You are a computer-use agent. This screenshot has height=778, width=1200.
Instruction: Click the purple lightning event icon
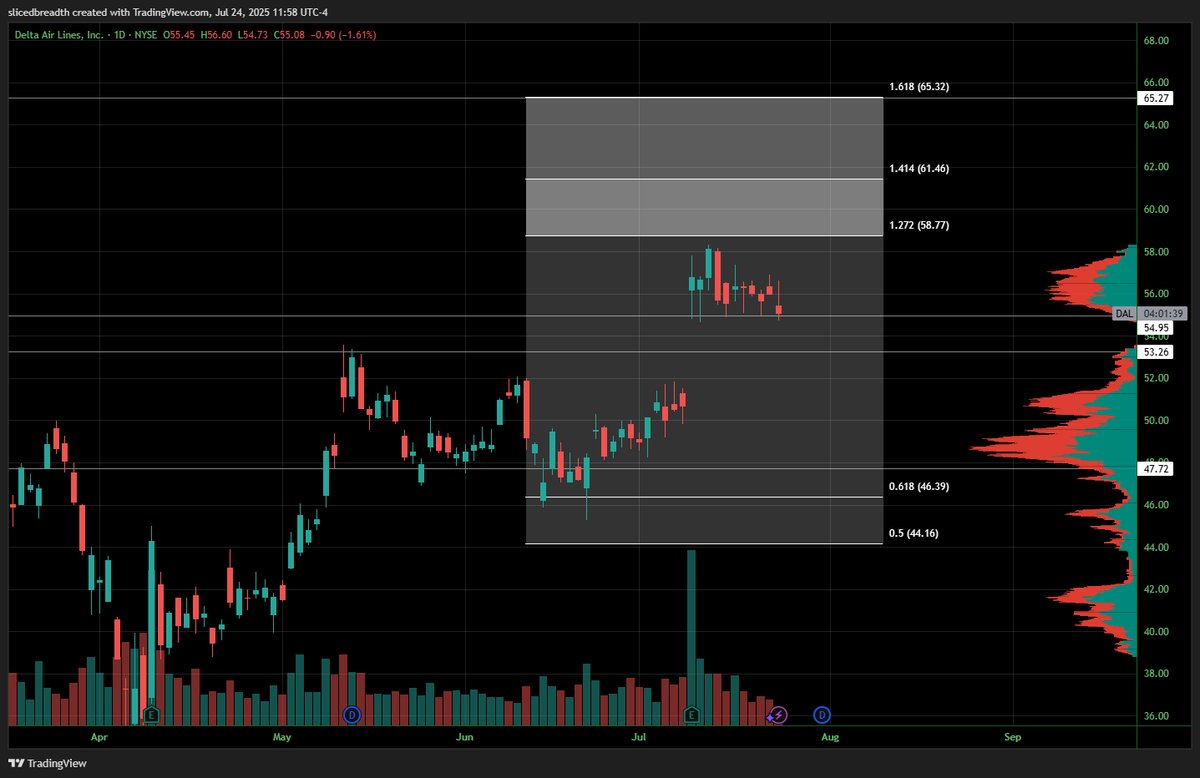point(779,714)
